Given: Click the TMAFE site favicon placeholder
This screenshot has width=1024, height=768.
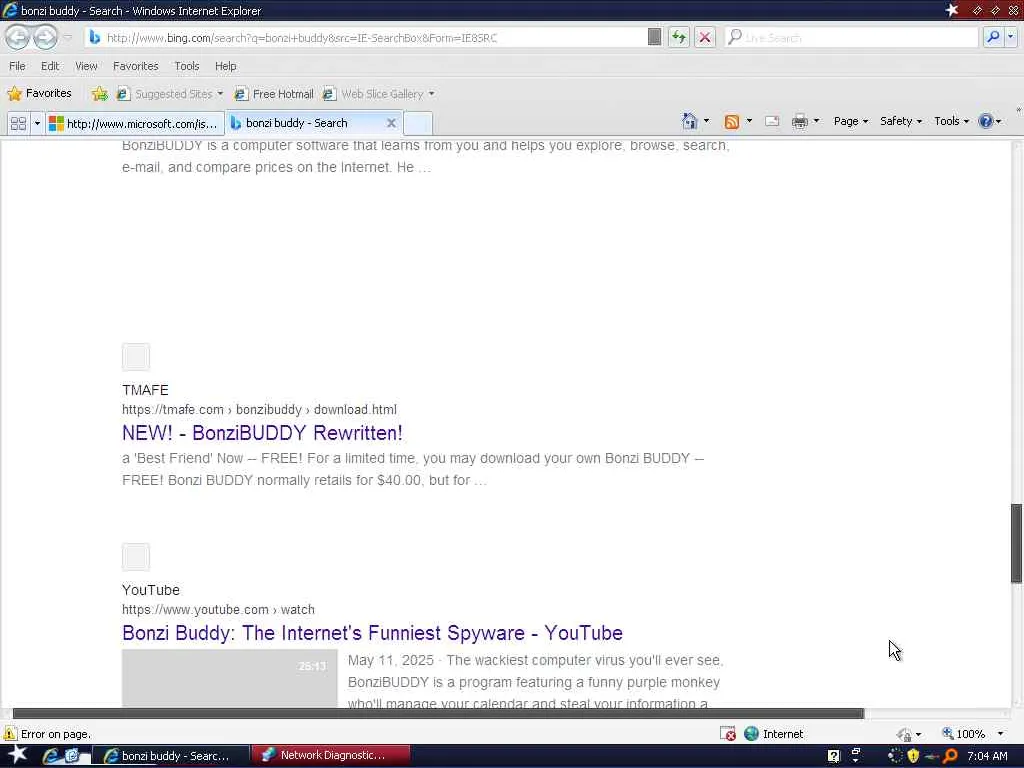Looking at the screenshot, I should point(136,357).
